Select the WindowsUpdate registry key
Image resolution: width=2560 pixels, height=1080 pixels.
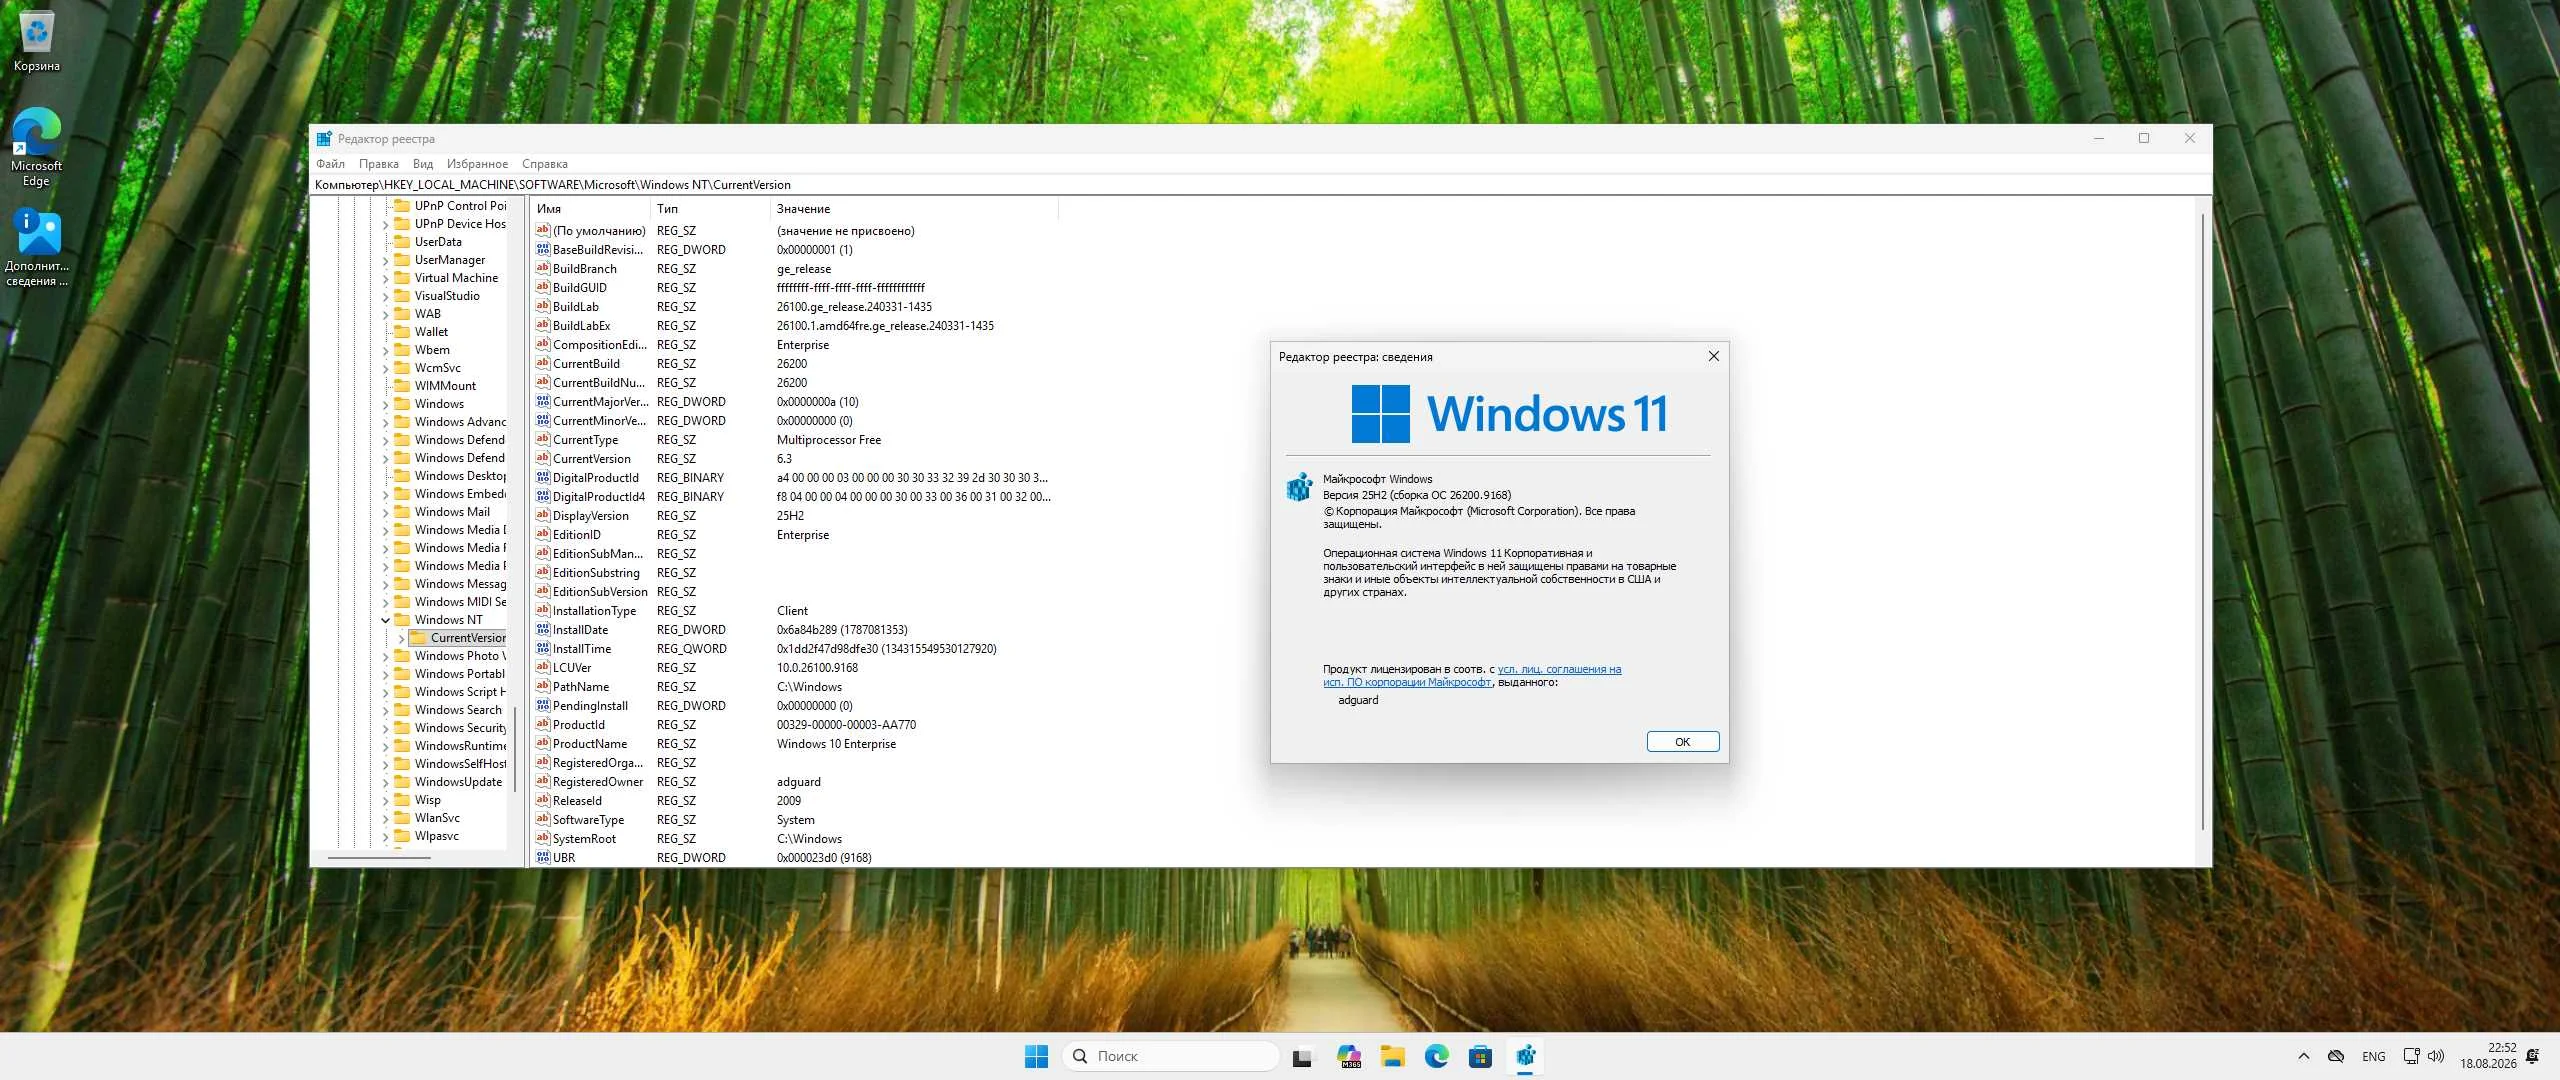coord(458,782)
